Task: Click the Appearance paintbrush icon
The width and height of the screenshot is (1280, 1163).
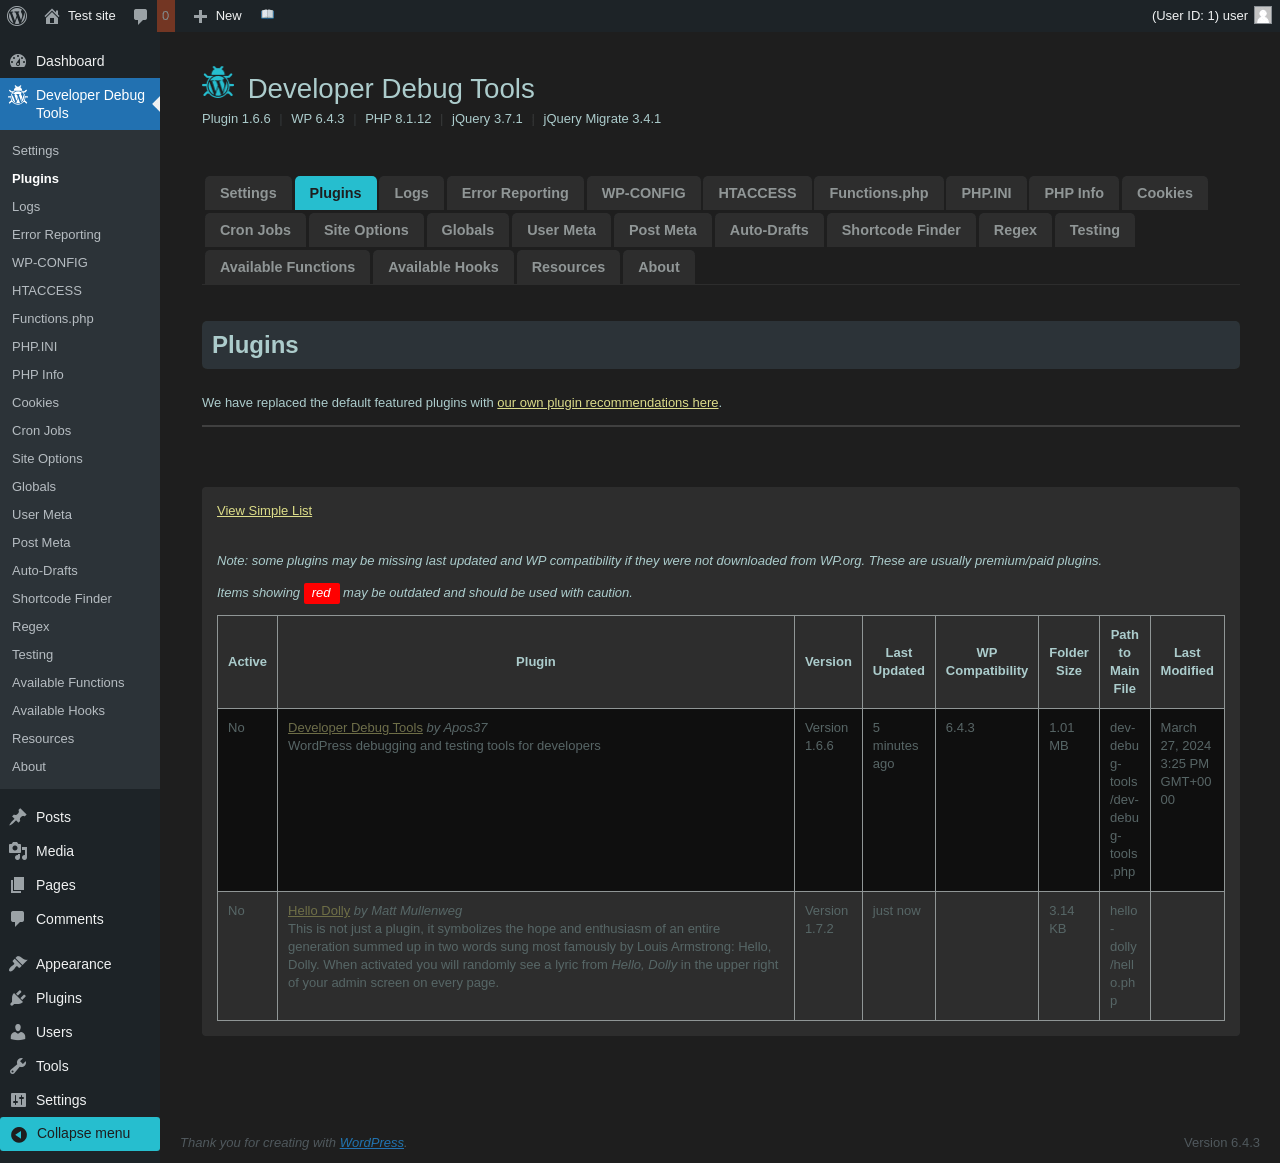Action: click(18, 964)
